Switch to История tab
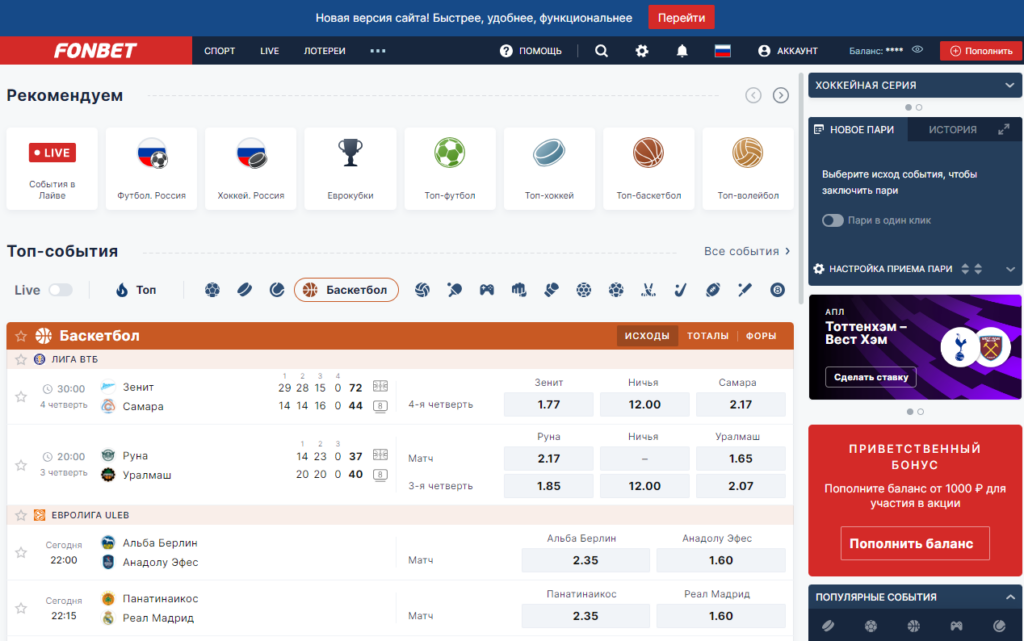 click(x=953, y=129)
